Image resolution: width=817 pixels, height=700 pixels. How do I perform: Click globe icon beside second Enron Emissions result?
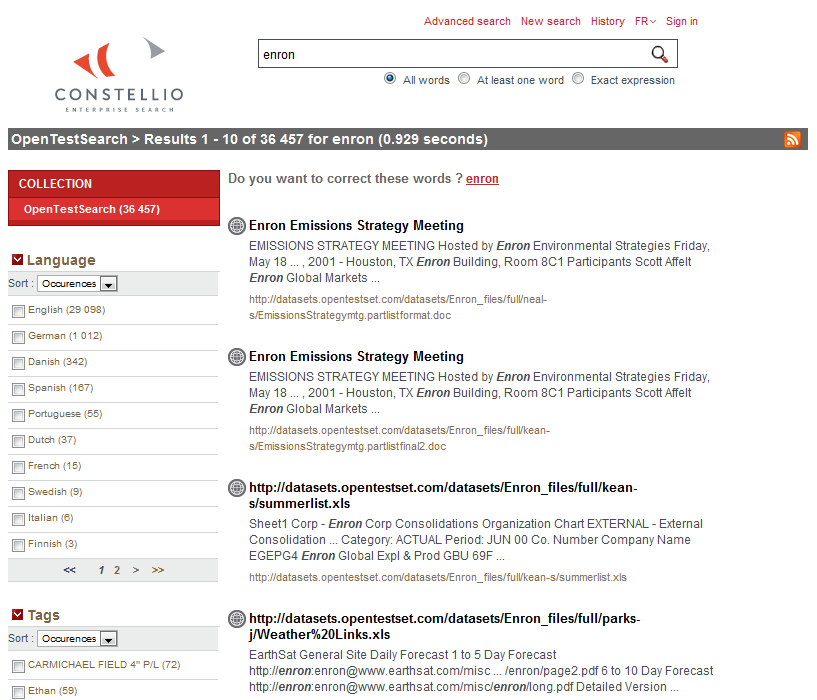tap(237, 357)
